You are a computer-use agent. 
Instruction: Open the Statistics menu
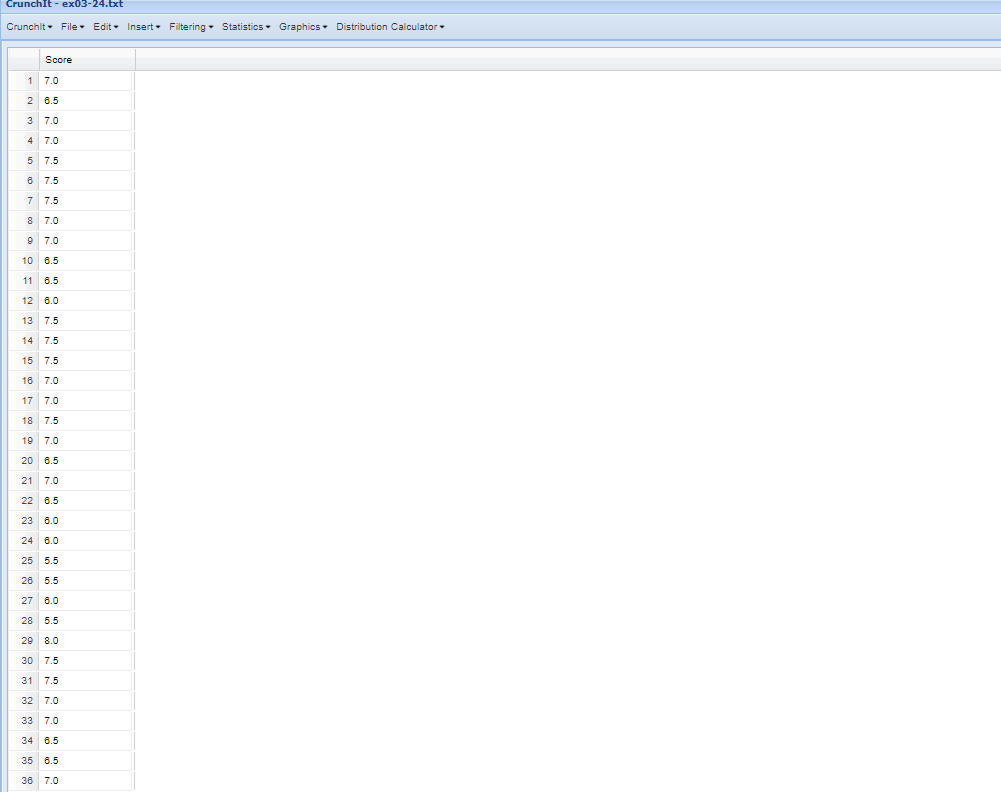click(245, 27)
